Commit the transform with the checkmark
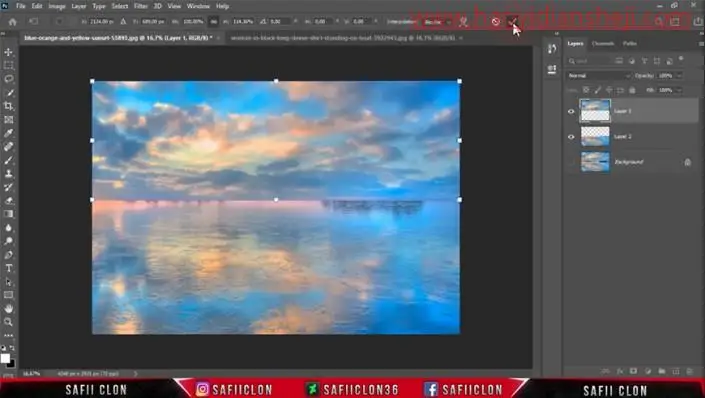This screenshot has height=398, width=705. (x=512, y=22)
